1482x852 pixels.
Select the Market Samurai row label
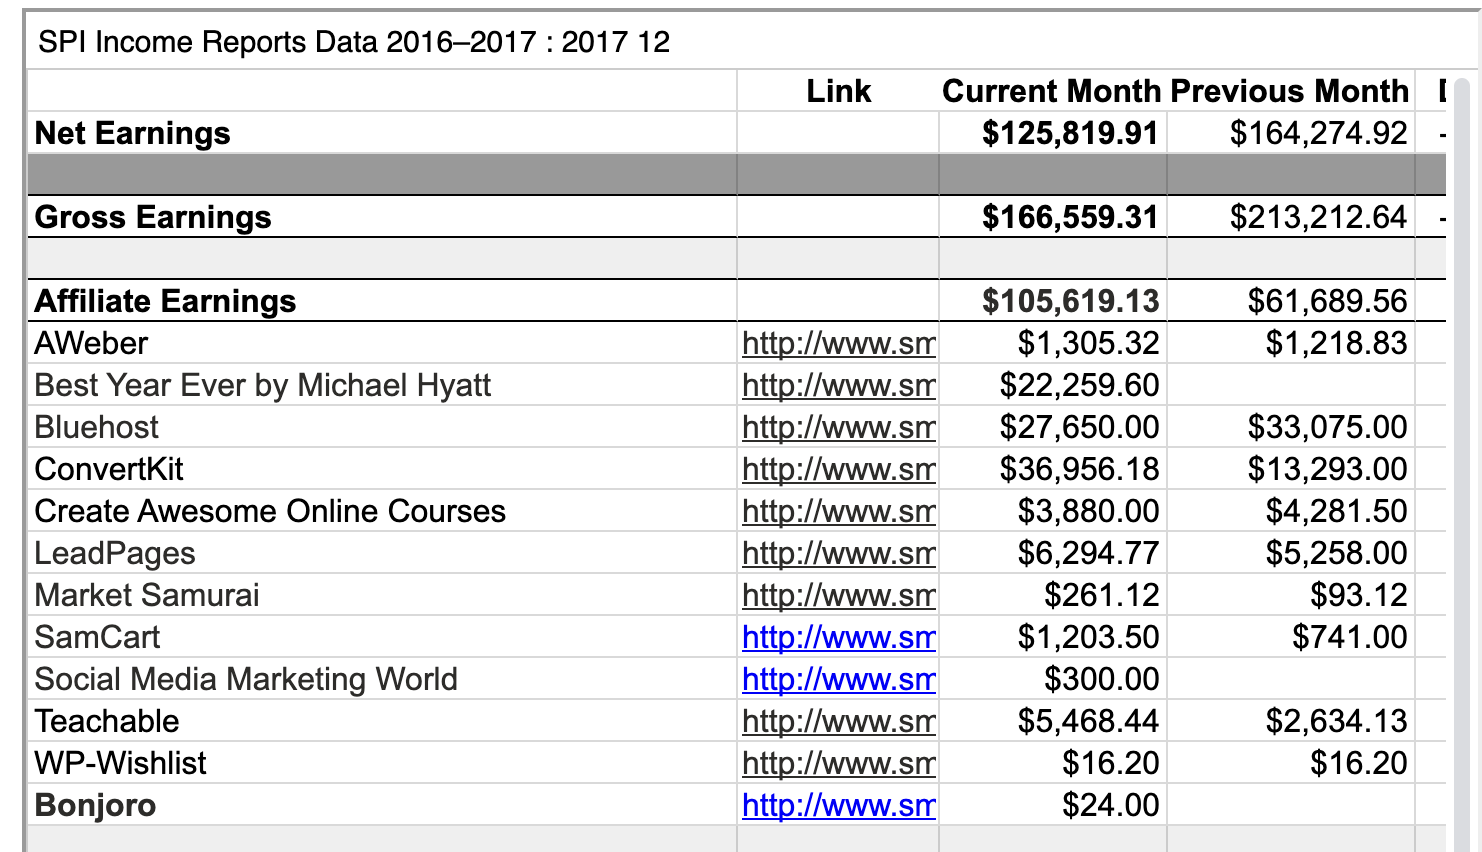(147, 595)
